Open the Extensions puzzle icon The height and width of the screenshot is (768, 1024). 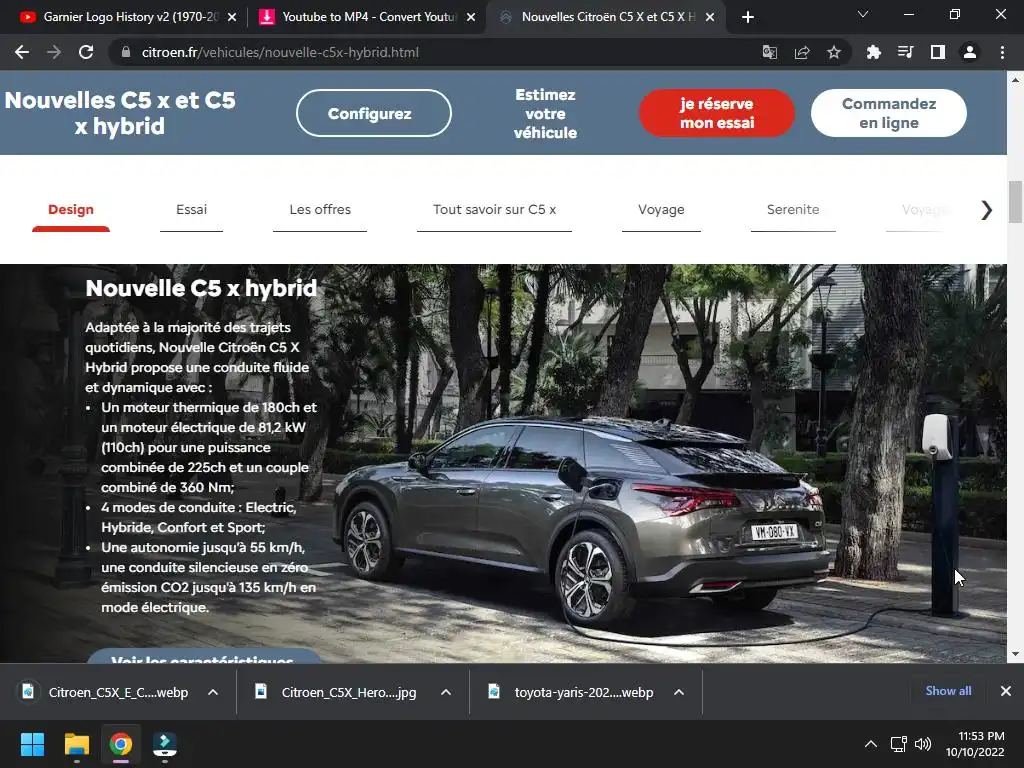[873, 52]
